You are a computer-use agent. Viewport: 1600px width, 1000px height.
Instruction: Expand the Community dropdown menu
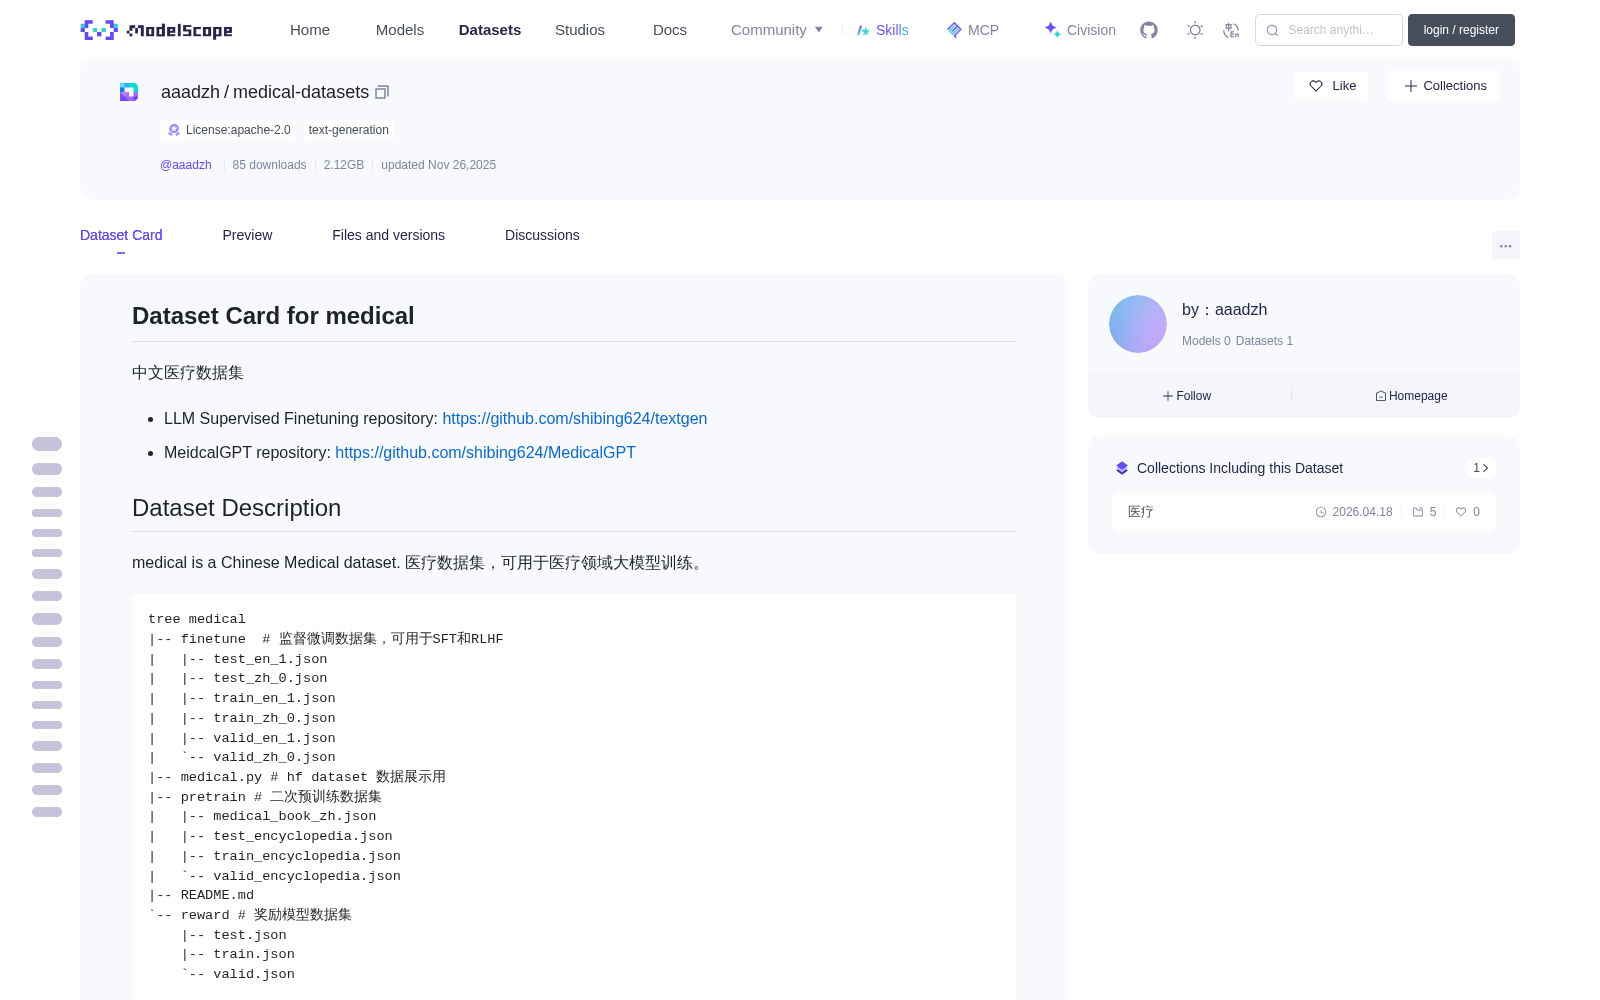point(777,30)
